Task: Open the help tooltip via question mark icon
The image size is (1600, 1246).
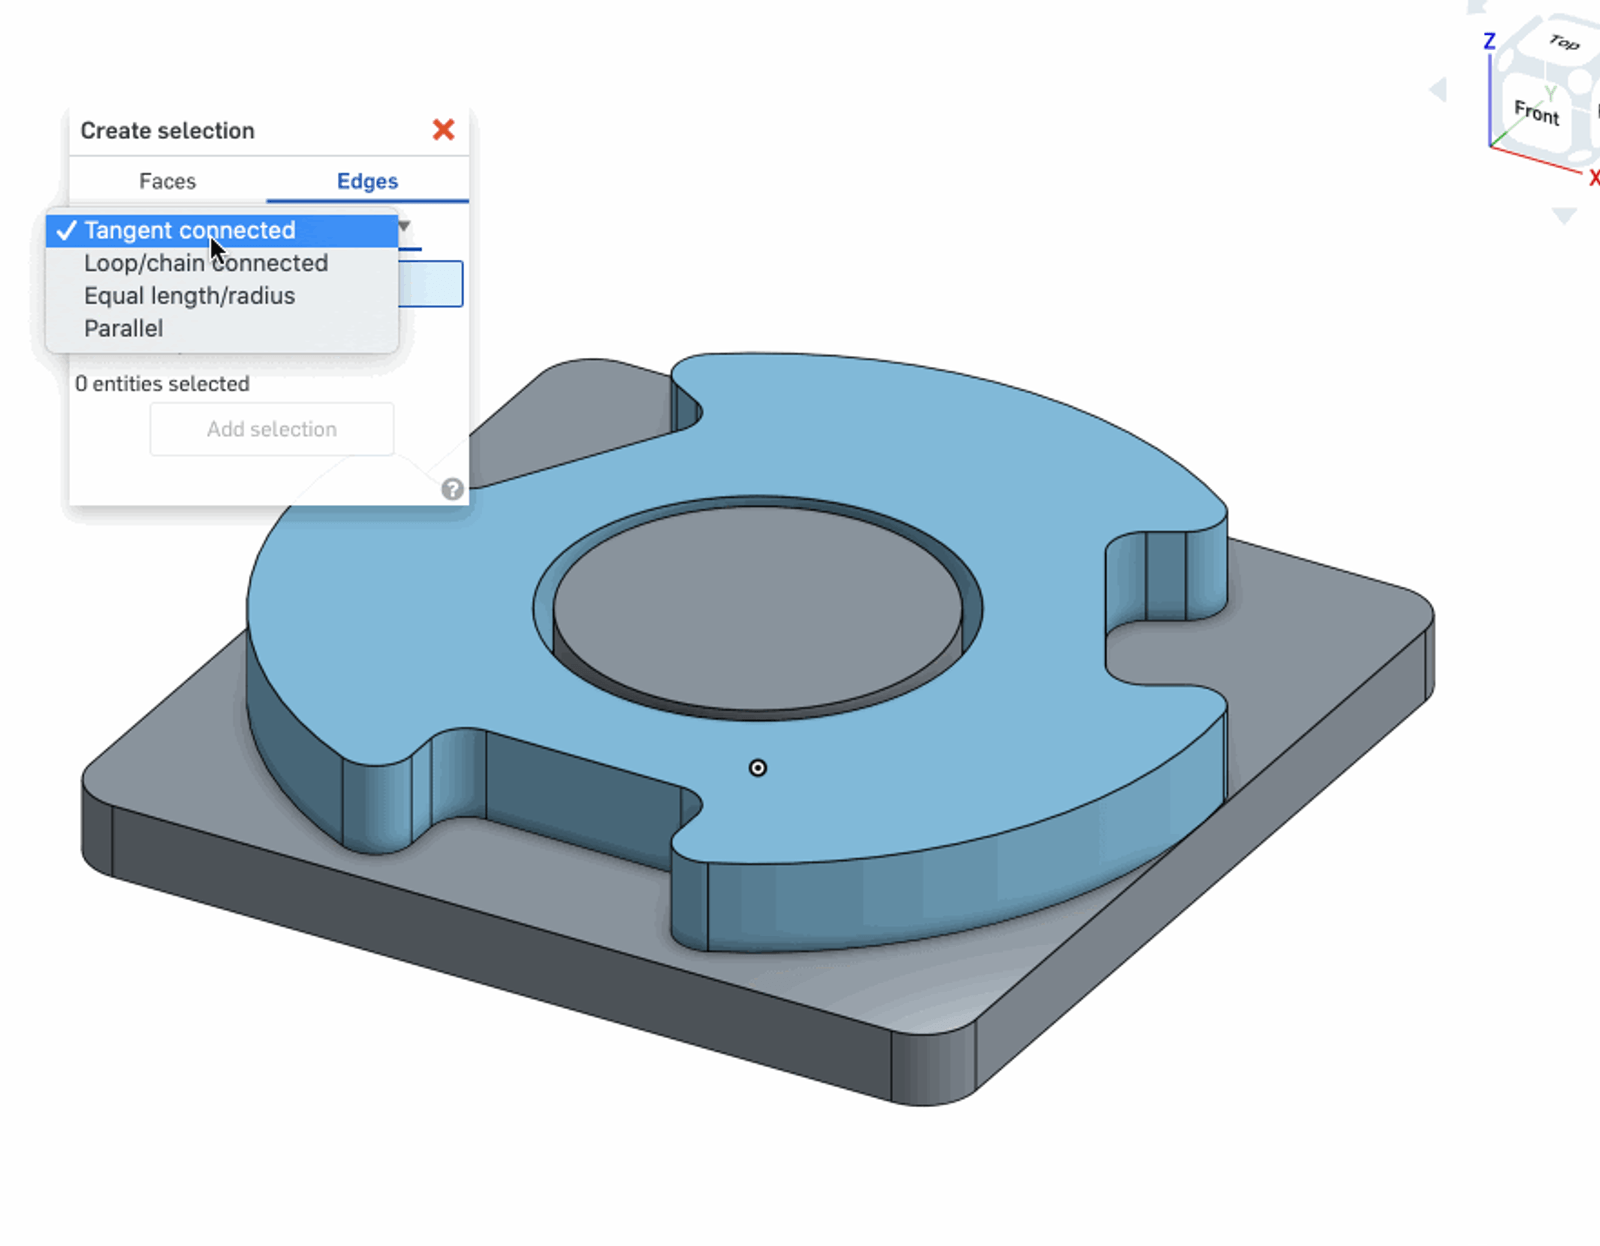Action: 452,489
